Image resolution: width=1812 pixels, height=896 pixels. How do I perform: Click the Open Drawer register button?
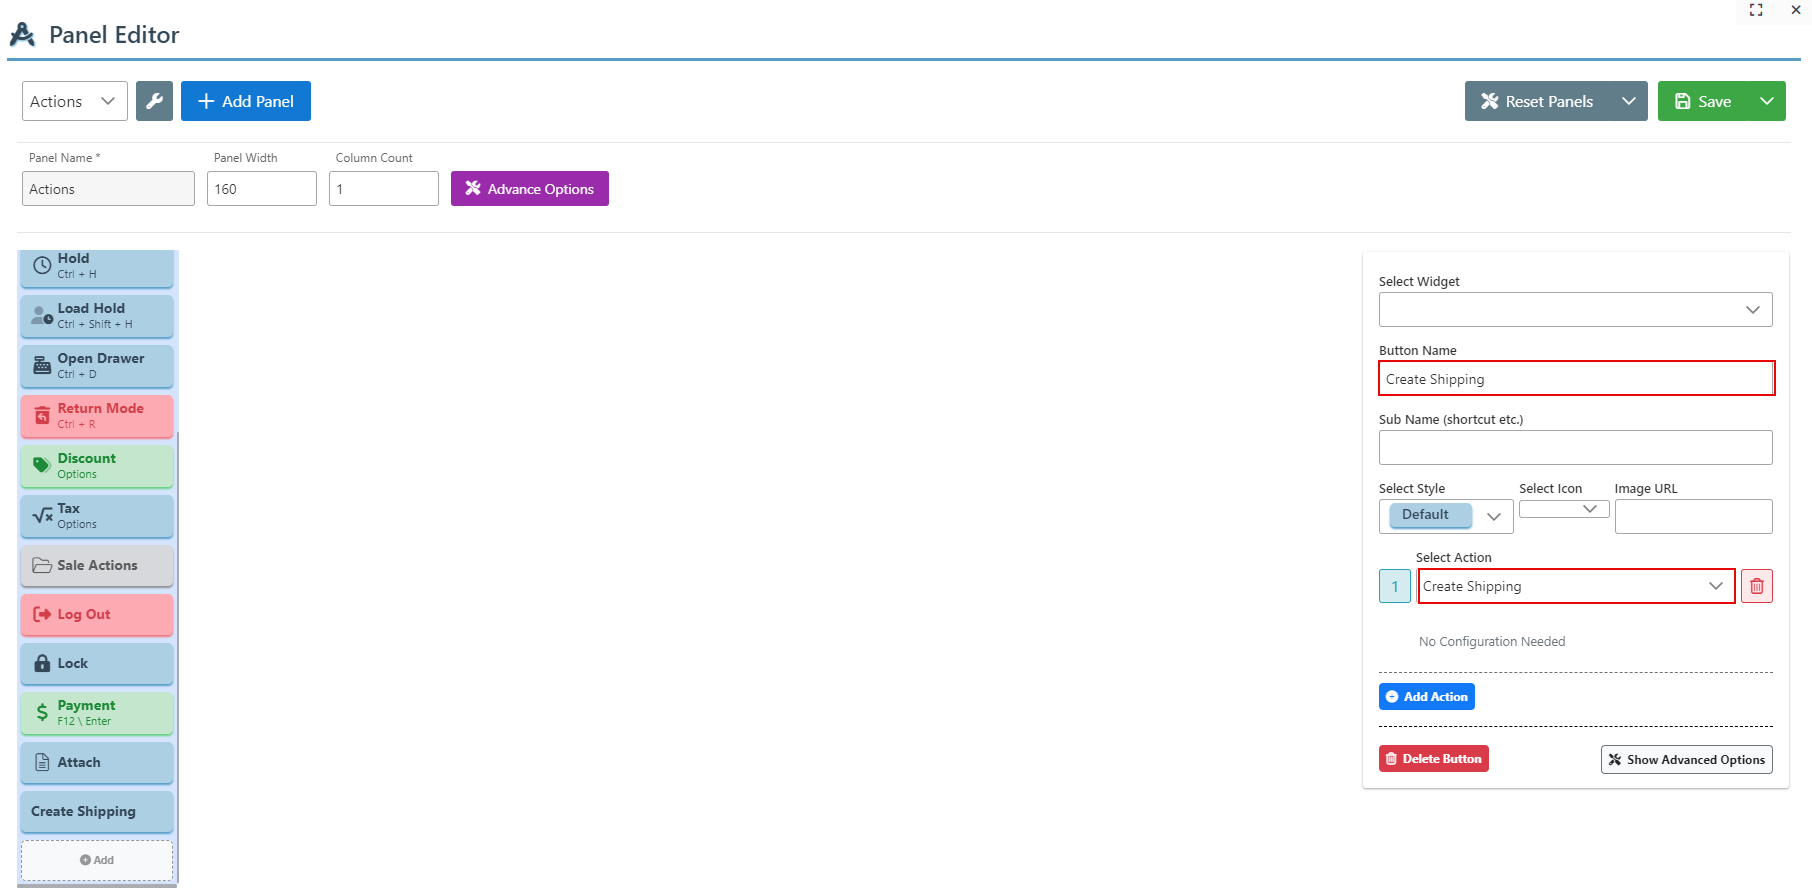click(97, 366)
